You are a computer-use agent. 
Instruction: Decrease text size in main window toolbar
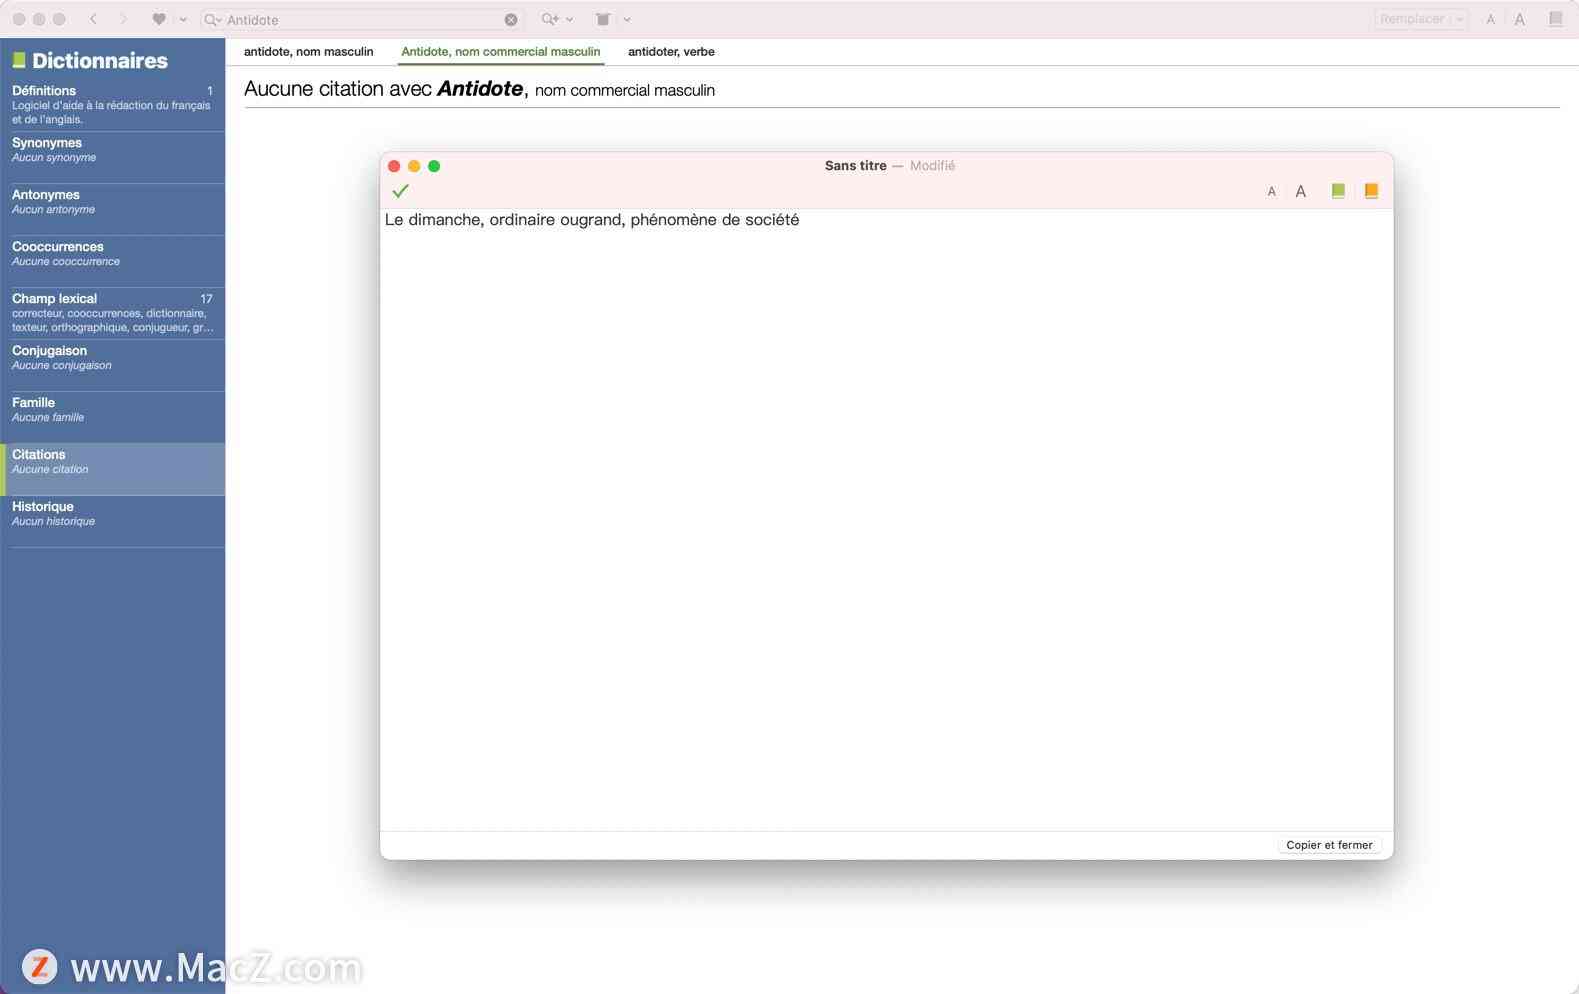coord(1491,19)
